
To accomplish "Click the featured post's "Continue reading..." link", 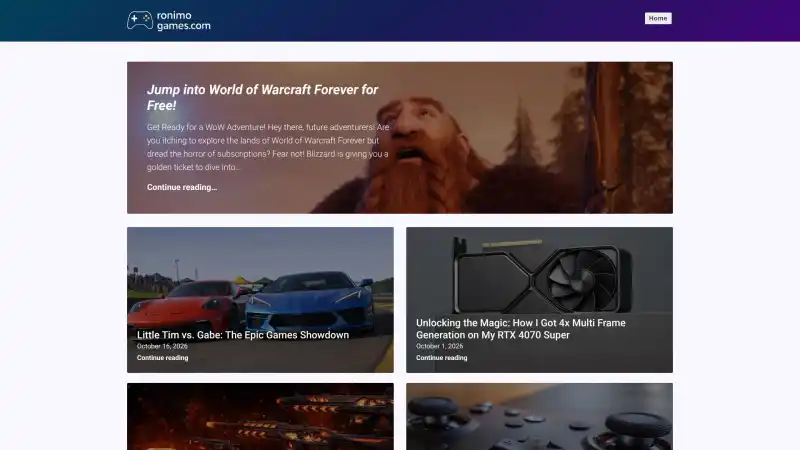I will point(182,187).
